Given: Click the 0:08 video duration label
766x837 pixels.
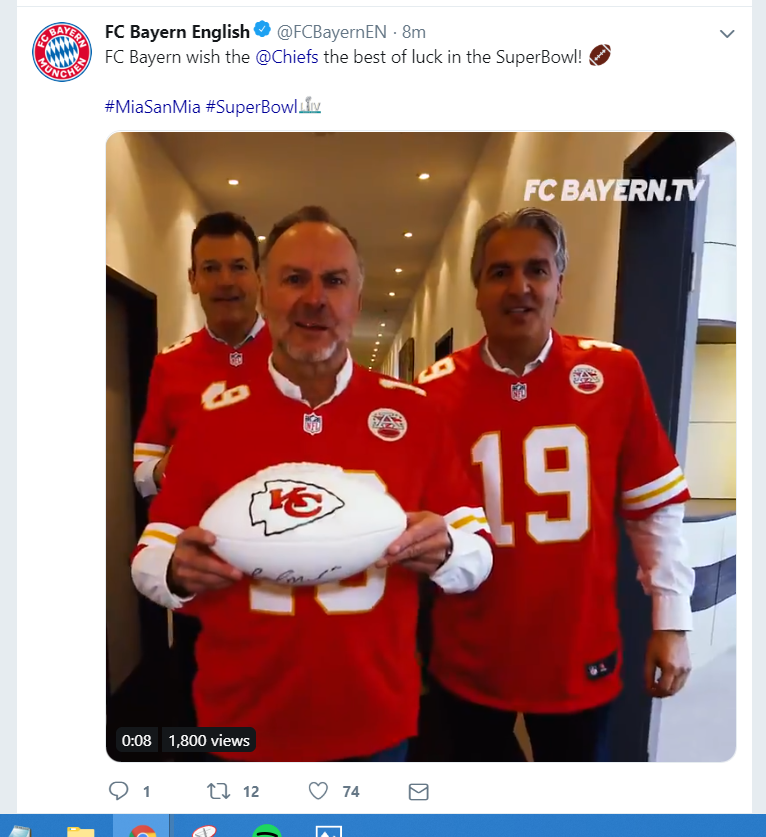Looking at the screenshot, I should (136, 740).
